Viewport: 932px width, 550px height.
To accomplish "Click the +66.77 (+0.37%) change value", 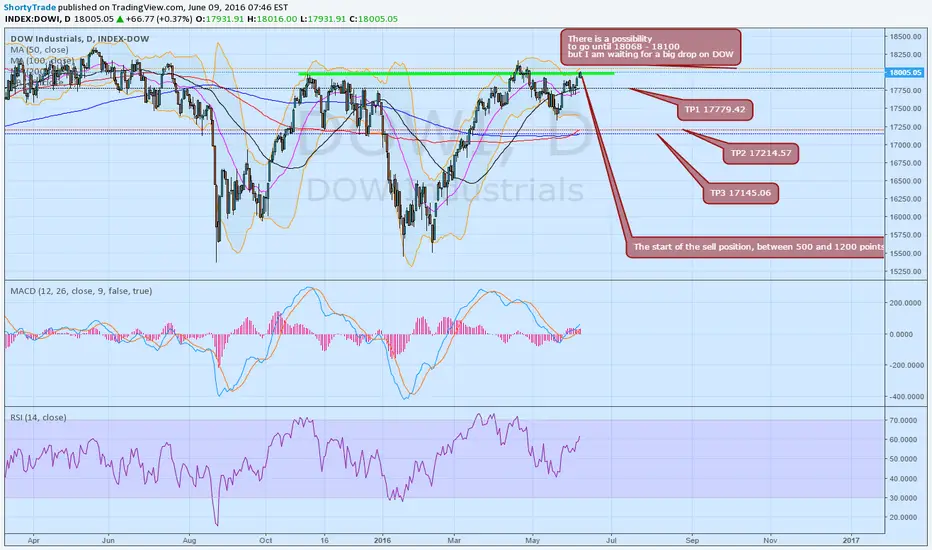I will tap(159, 19).
